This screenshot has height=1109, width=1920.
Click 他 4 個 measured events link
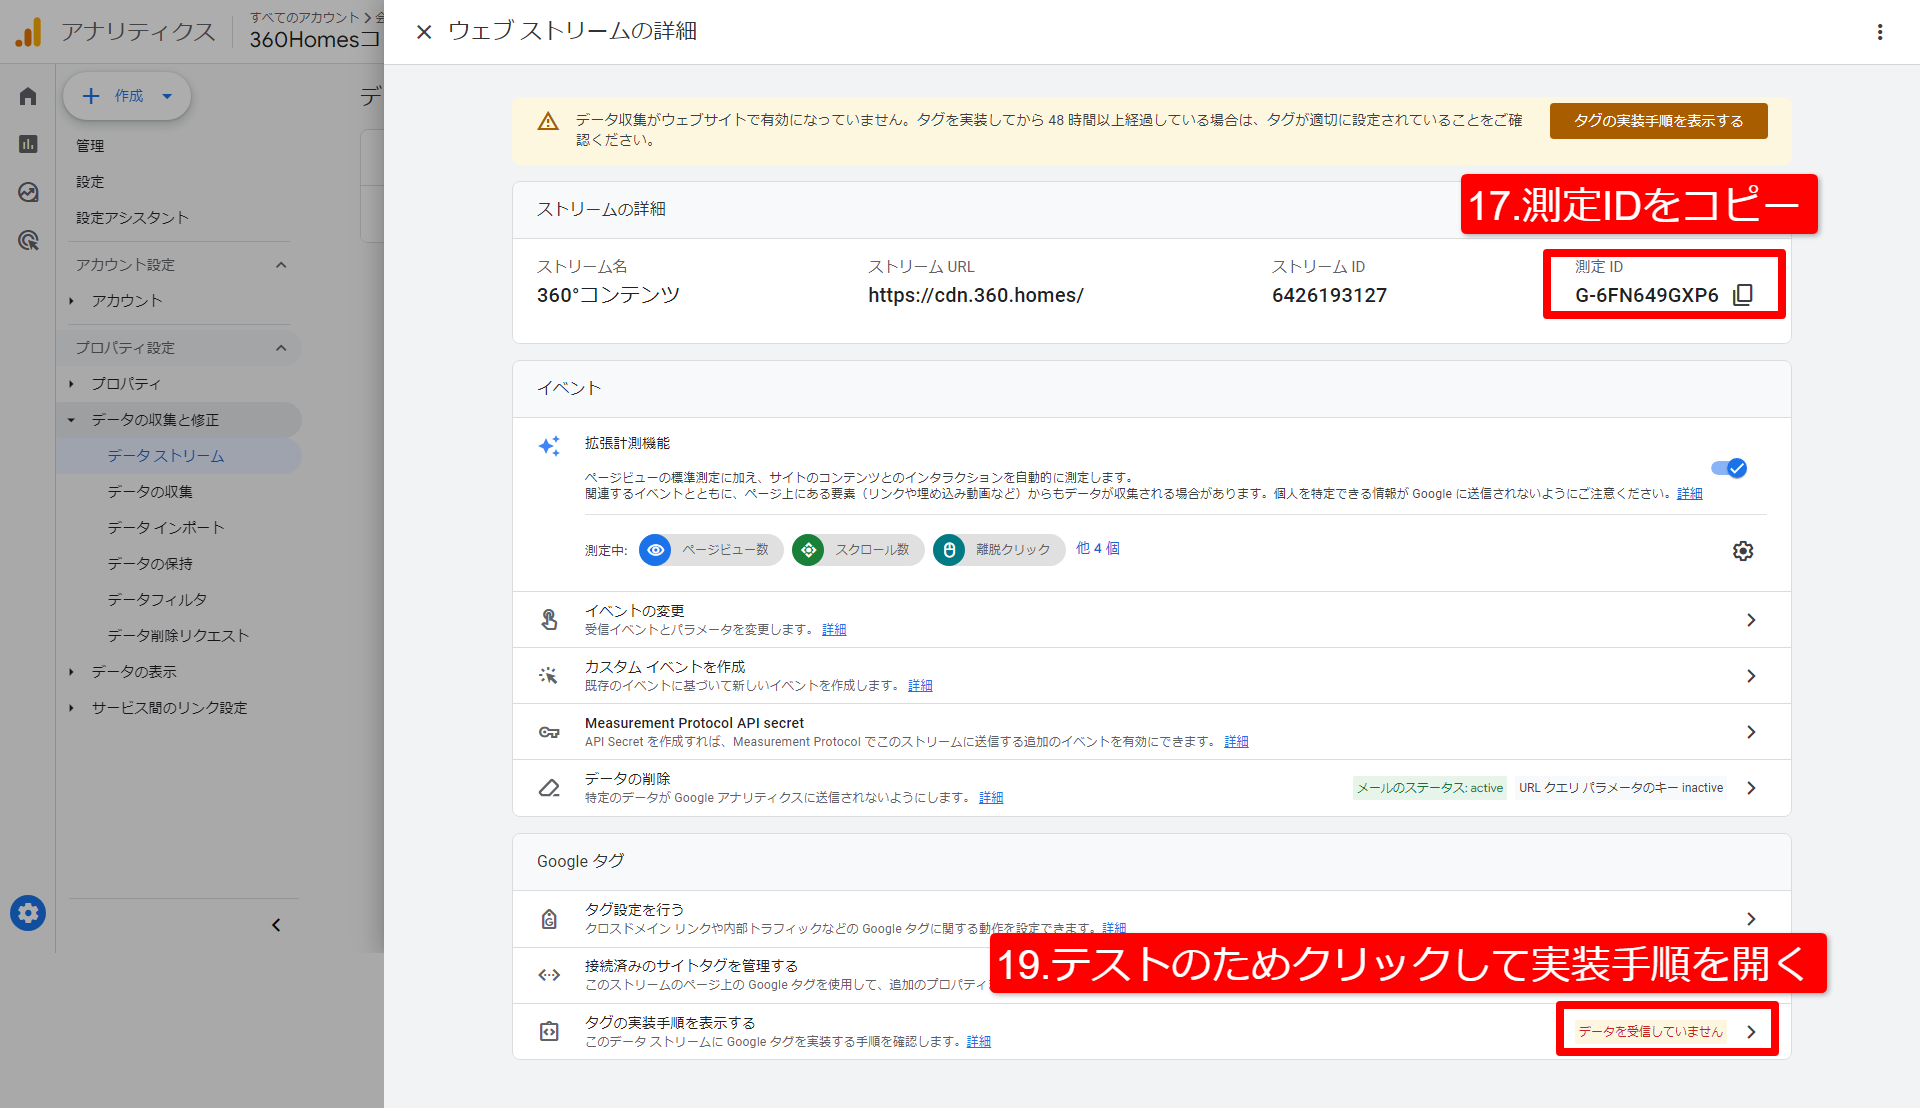click(x=1097, y=549)
